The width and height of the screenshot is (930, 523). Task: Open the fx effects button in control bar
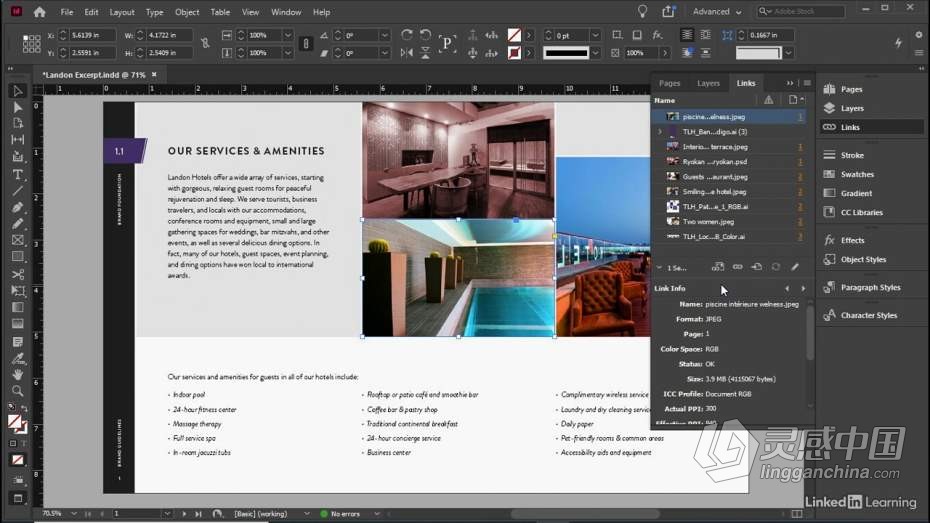[657, 35]
